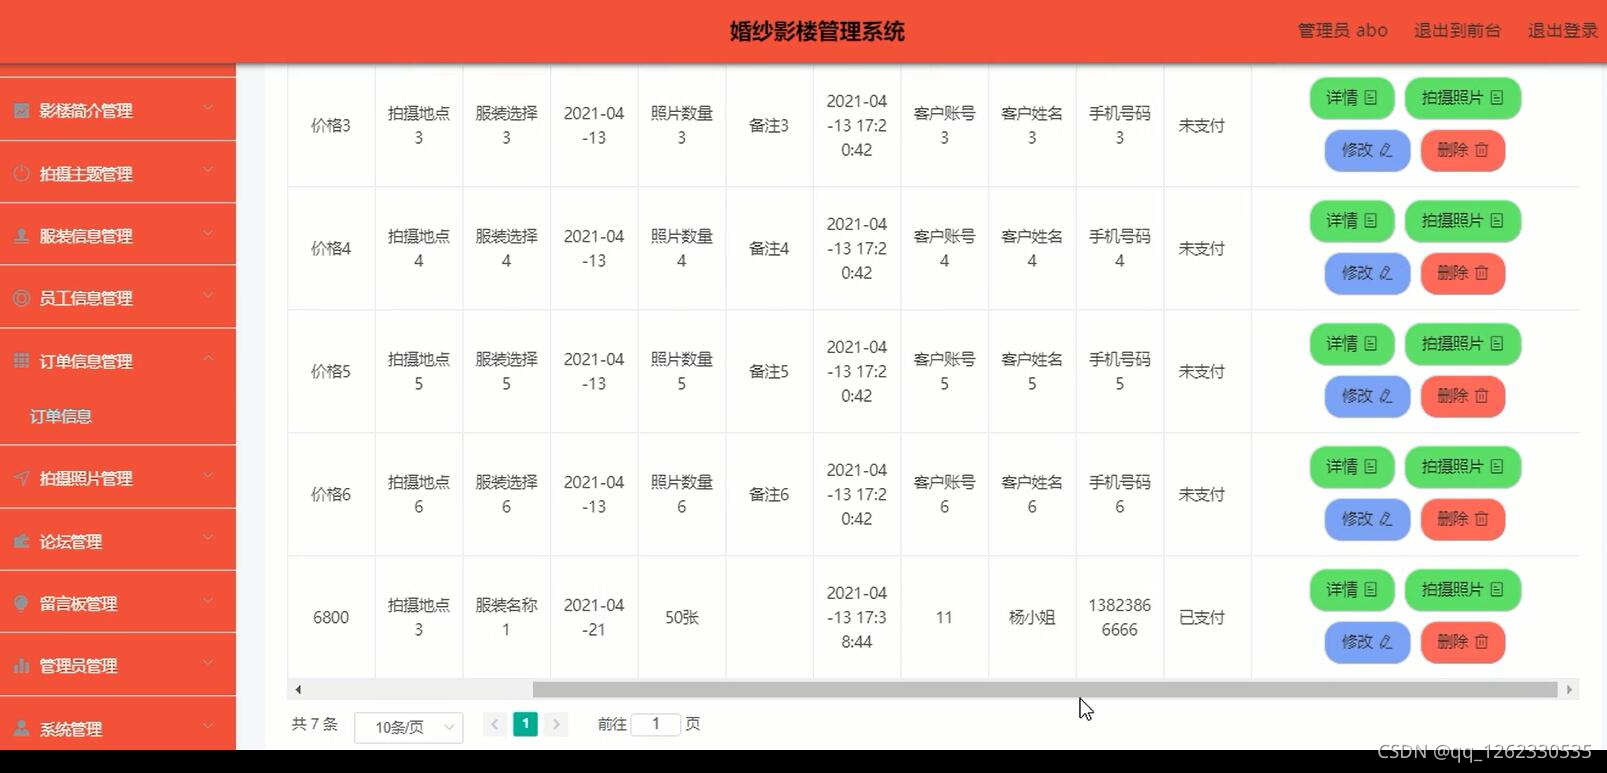Click the 留言板管理 sidebar icon
The width and height of the screenshot is (1607, 773).
click(21, 603)
